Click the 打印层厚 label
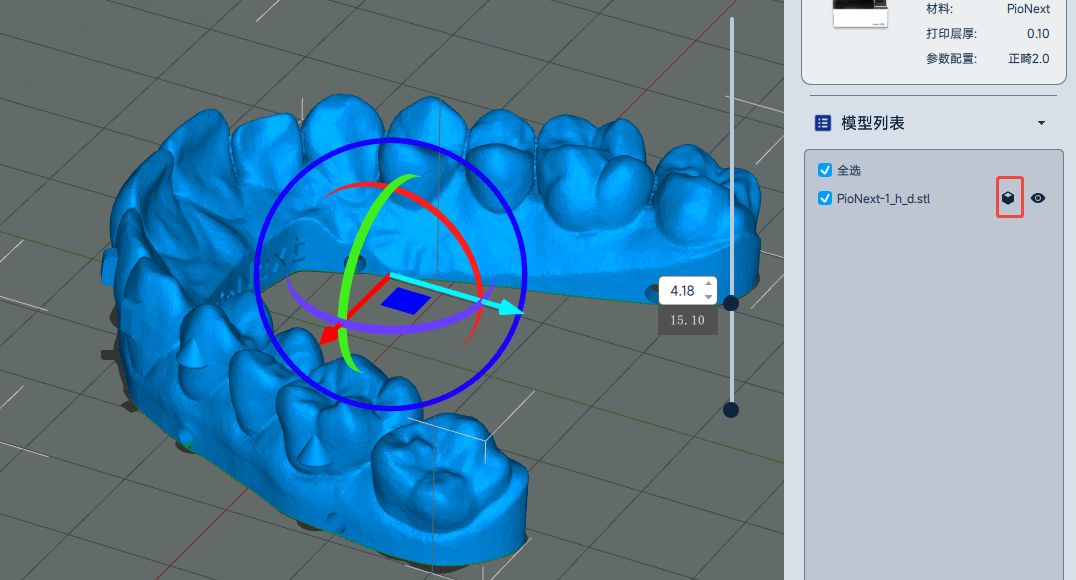The image size is (1076, 580). [951, 34]
